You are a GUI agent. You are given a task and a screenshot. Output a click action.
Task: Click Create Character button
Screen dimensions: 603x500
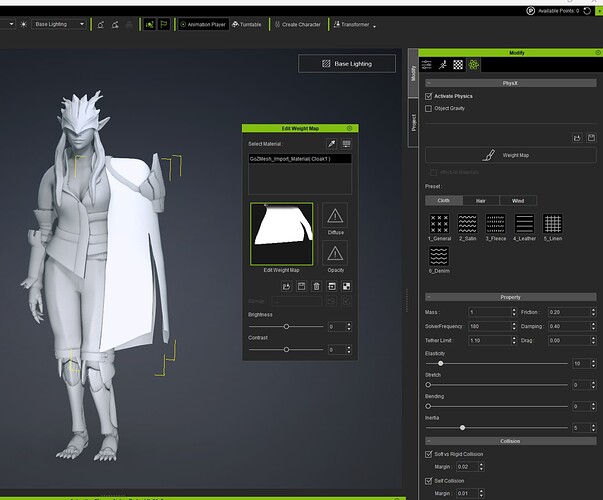pyautogui.click(x=298, y=24)
